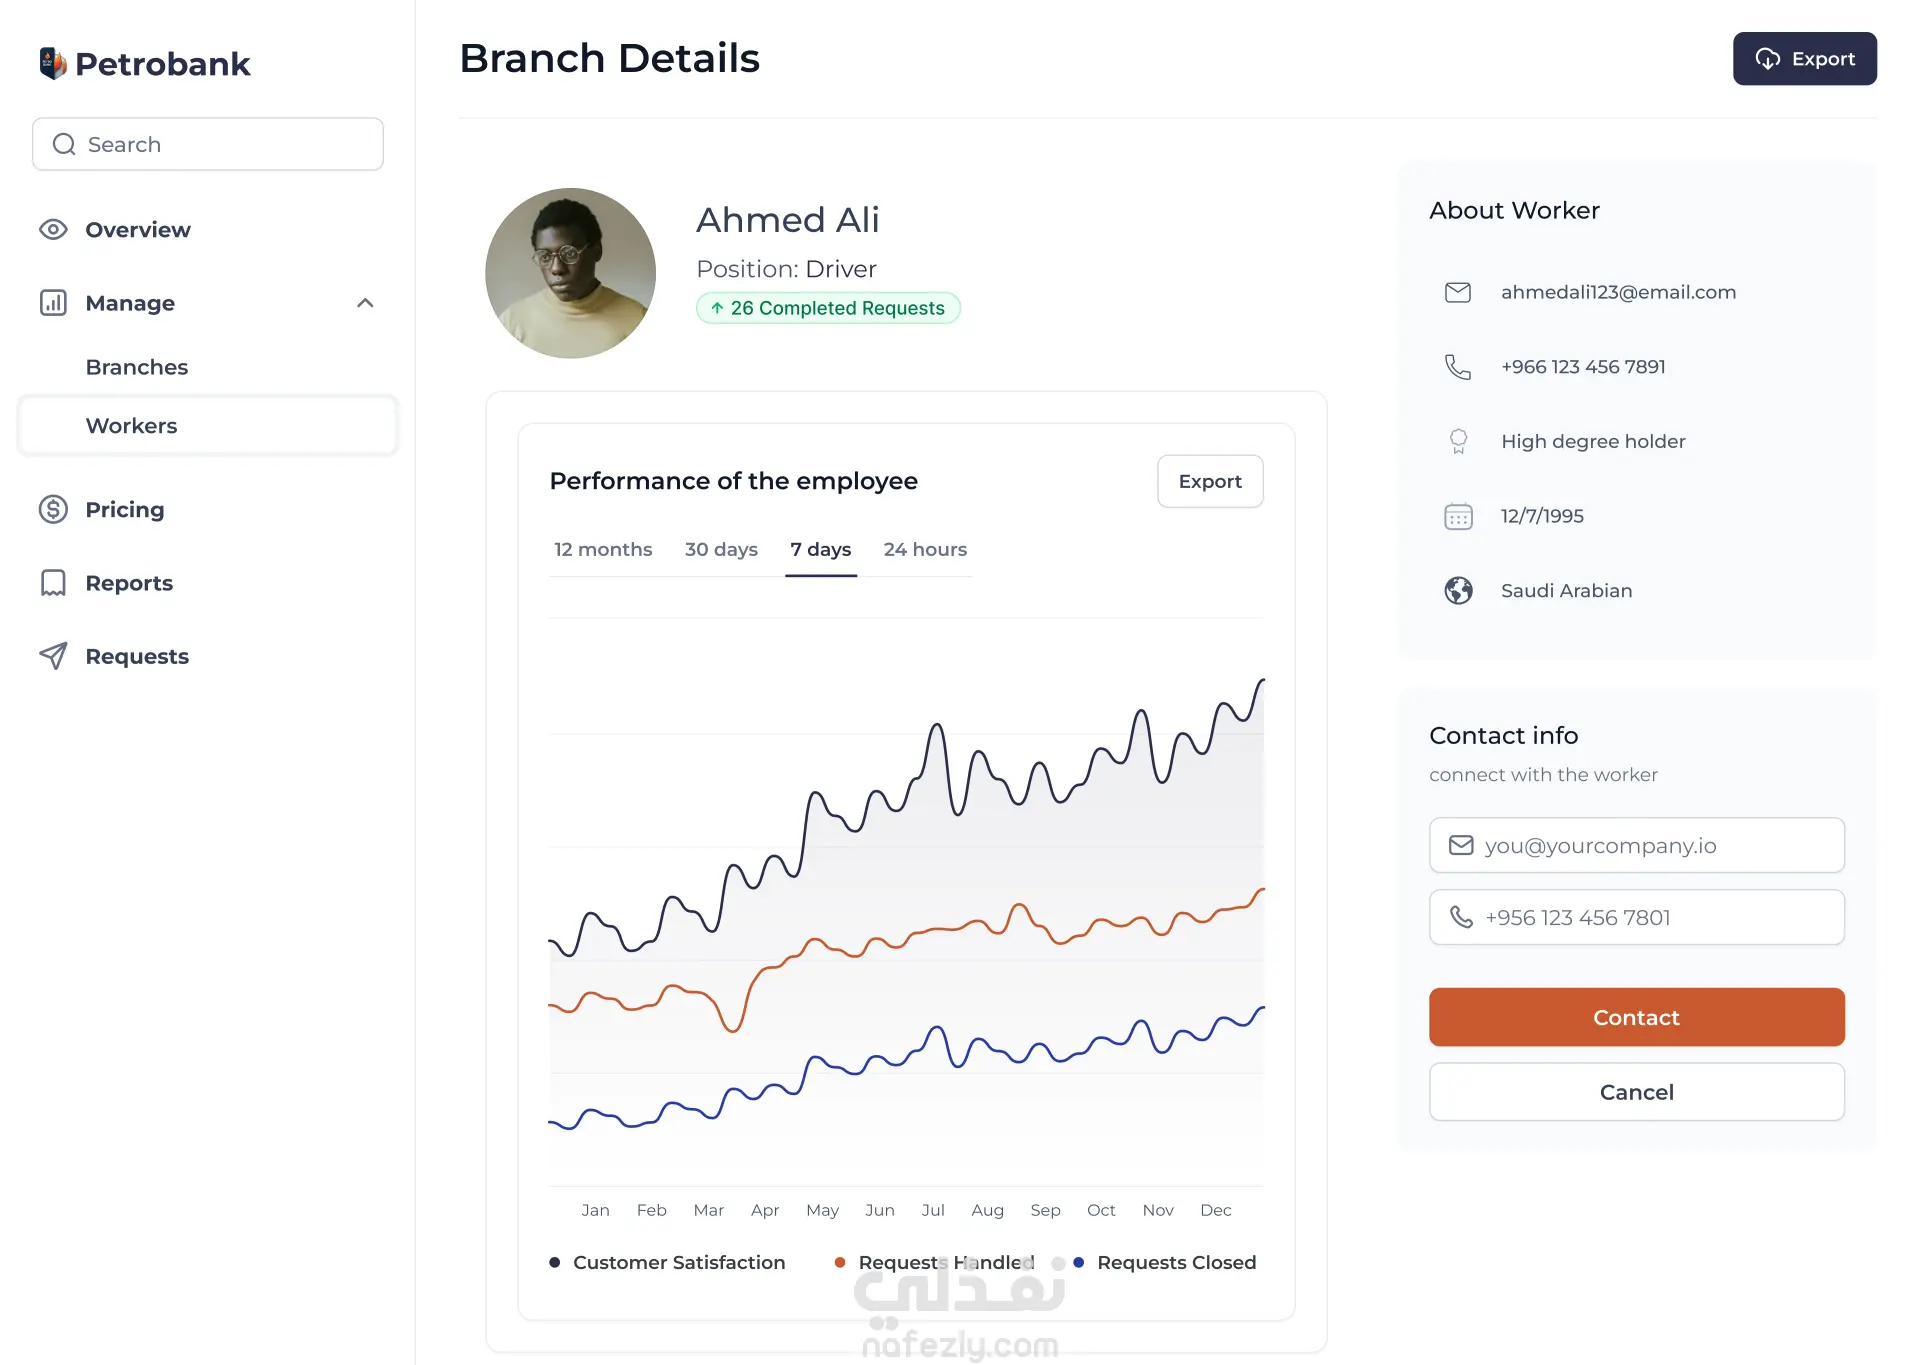Open the Branches submenu item
The width and height of the screenshot is (1920, 1365).
(137, 367)
